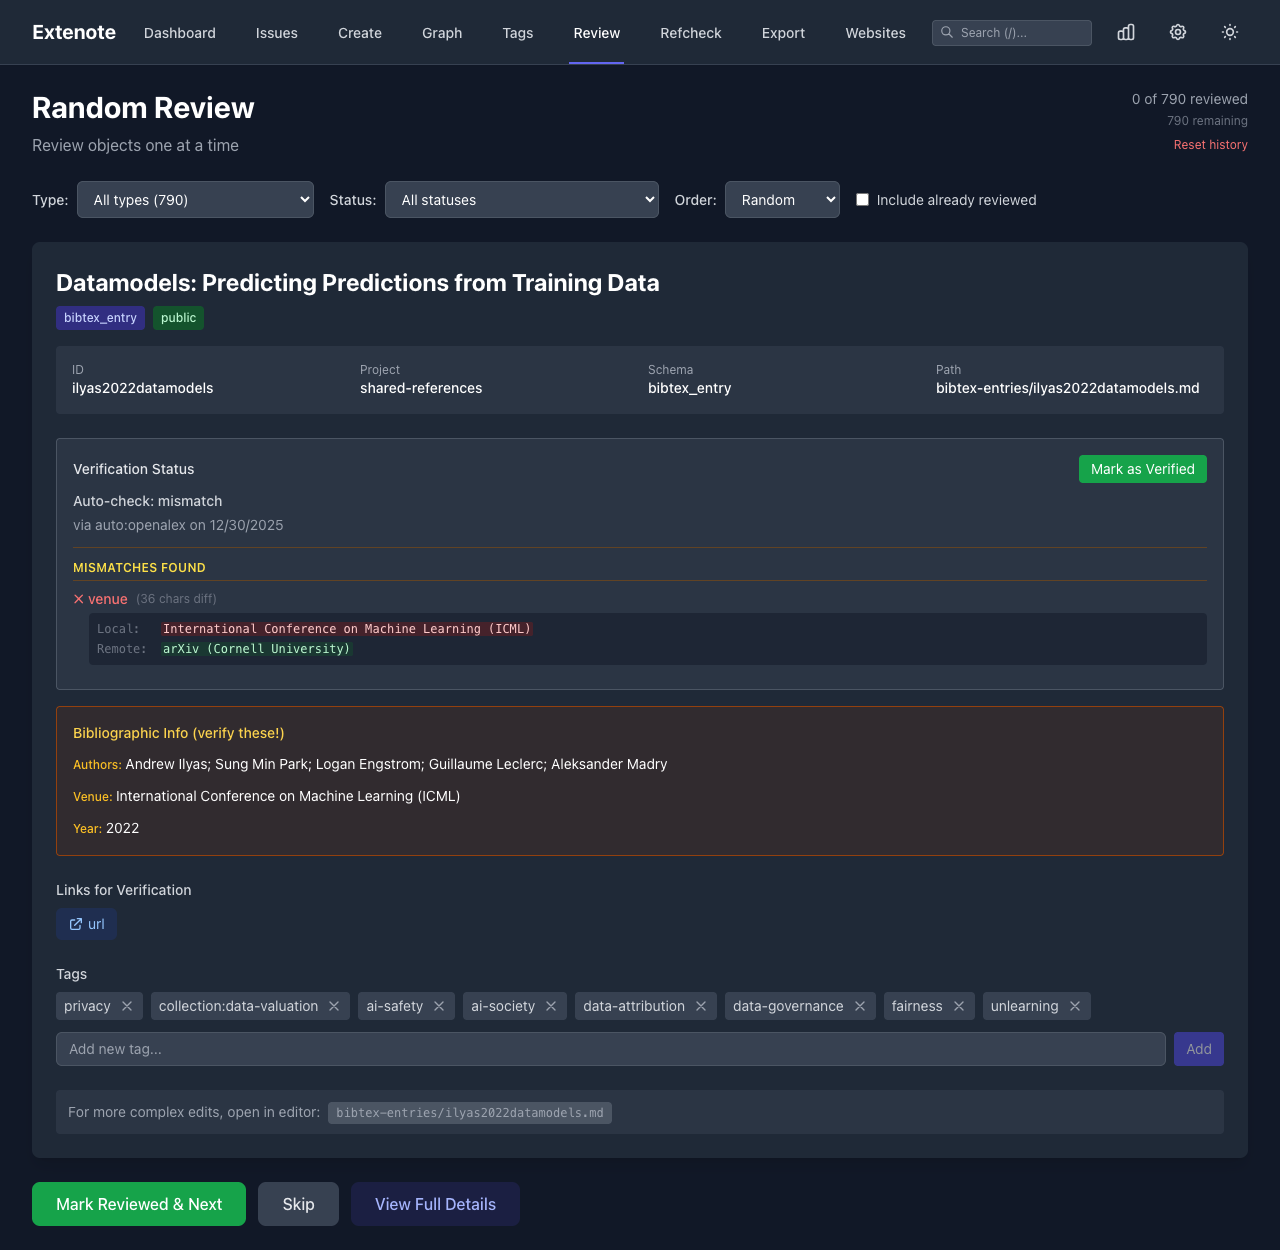Click the Reset history link

(1210, 145)
